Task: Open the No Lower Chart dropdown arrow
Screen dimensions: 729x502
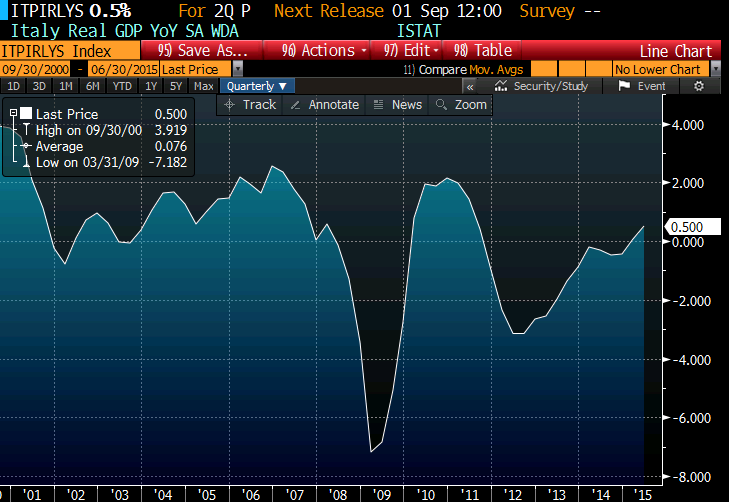Action: [x=716, y=69]
